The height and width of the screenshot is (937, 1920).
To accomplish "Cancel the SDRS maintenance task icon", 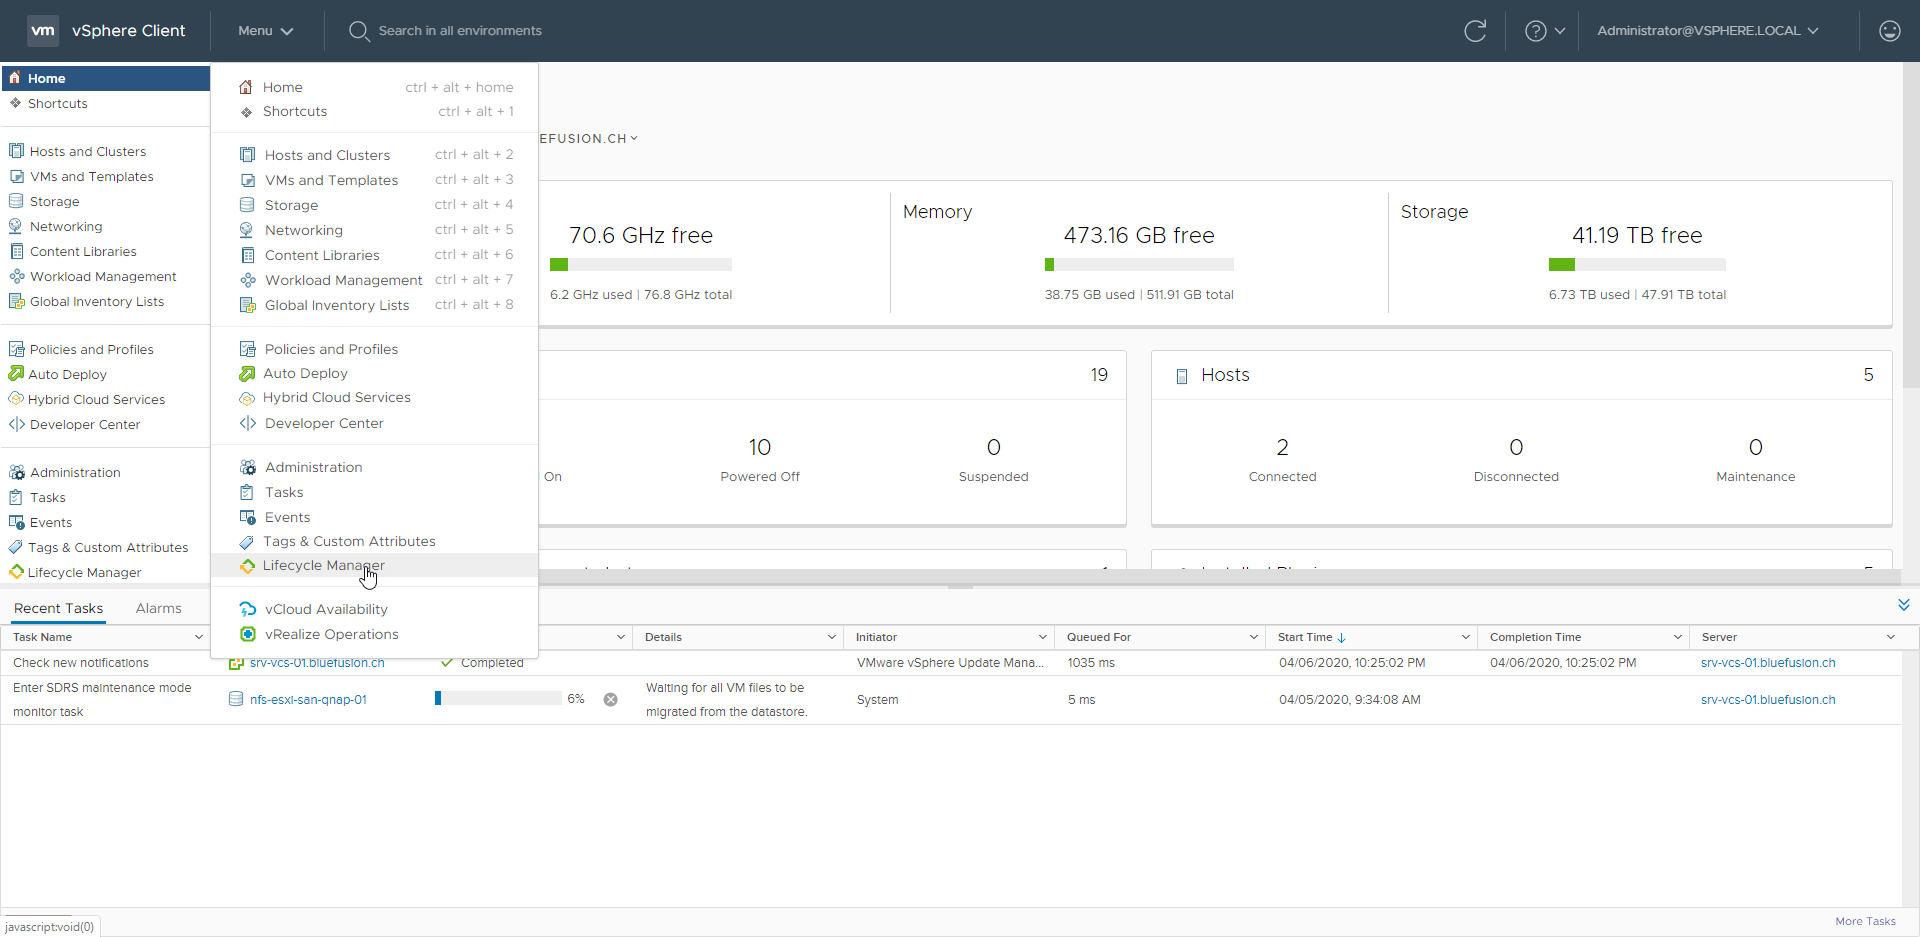I will click(610, 700).
